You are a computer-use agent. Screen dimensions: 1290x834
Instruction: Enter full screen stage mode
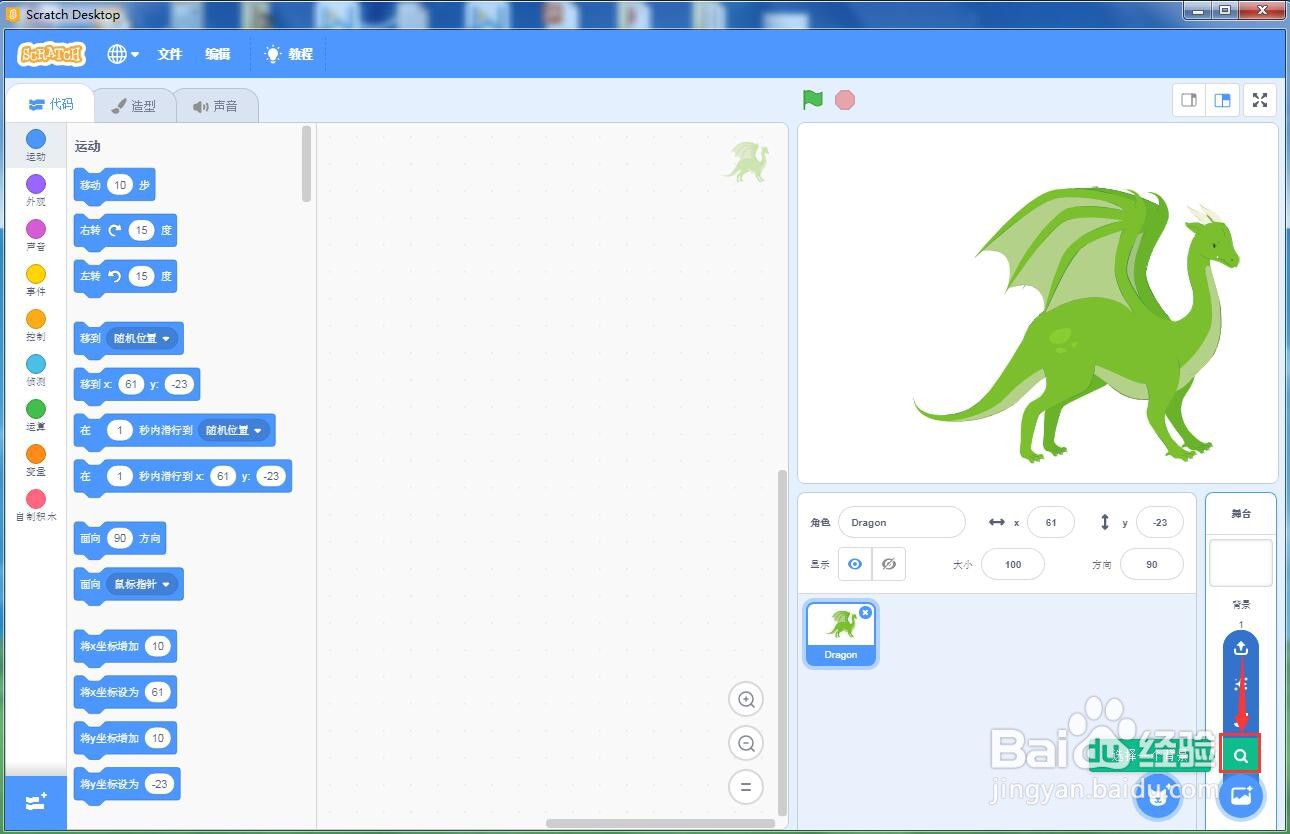(x=1260, y=100)
